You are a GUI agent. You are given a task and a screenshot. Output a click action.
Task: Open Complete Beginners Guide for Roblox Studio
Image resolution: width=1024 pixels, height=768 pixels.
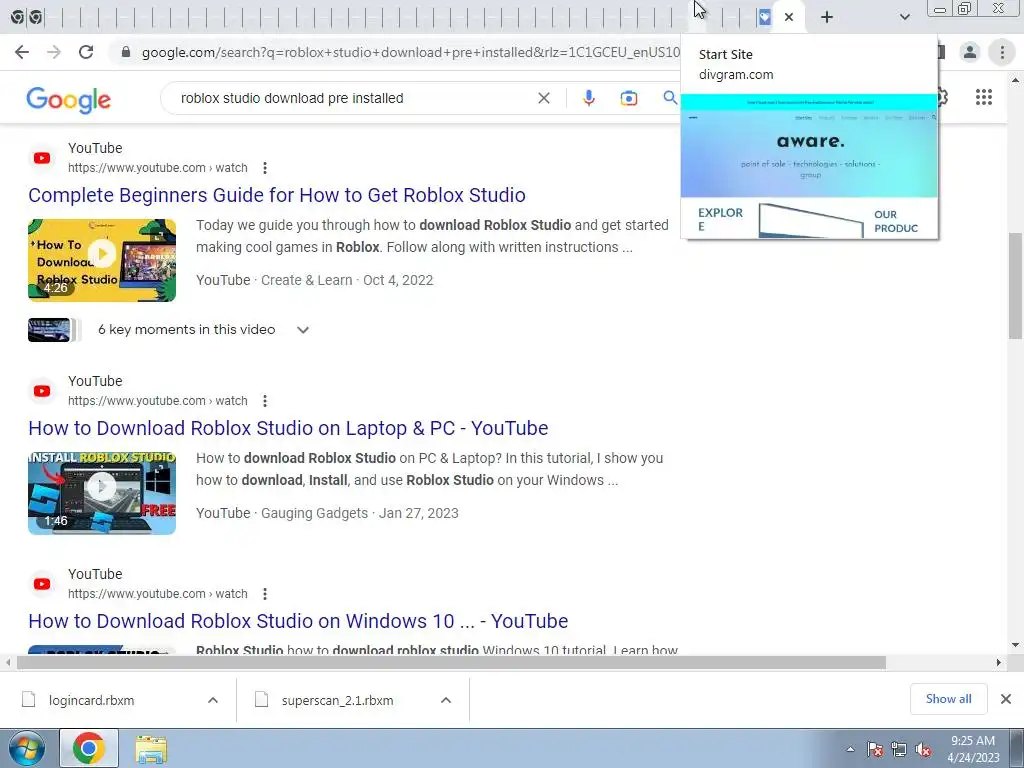277,195
